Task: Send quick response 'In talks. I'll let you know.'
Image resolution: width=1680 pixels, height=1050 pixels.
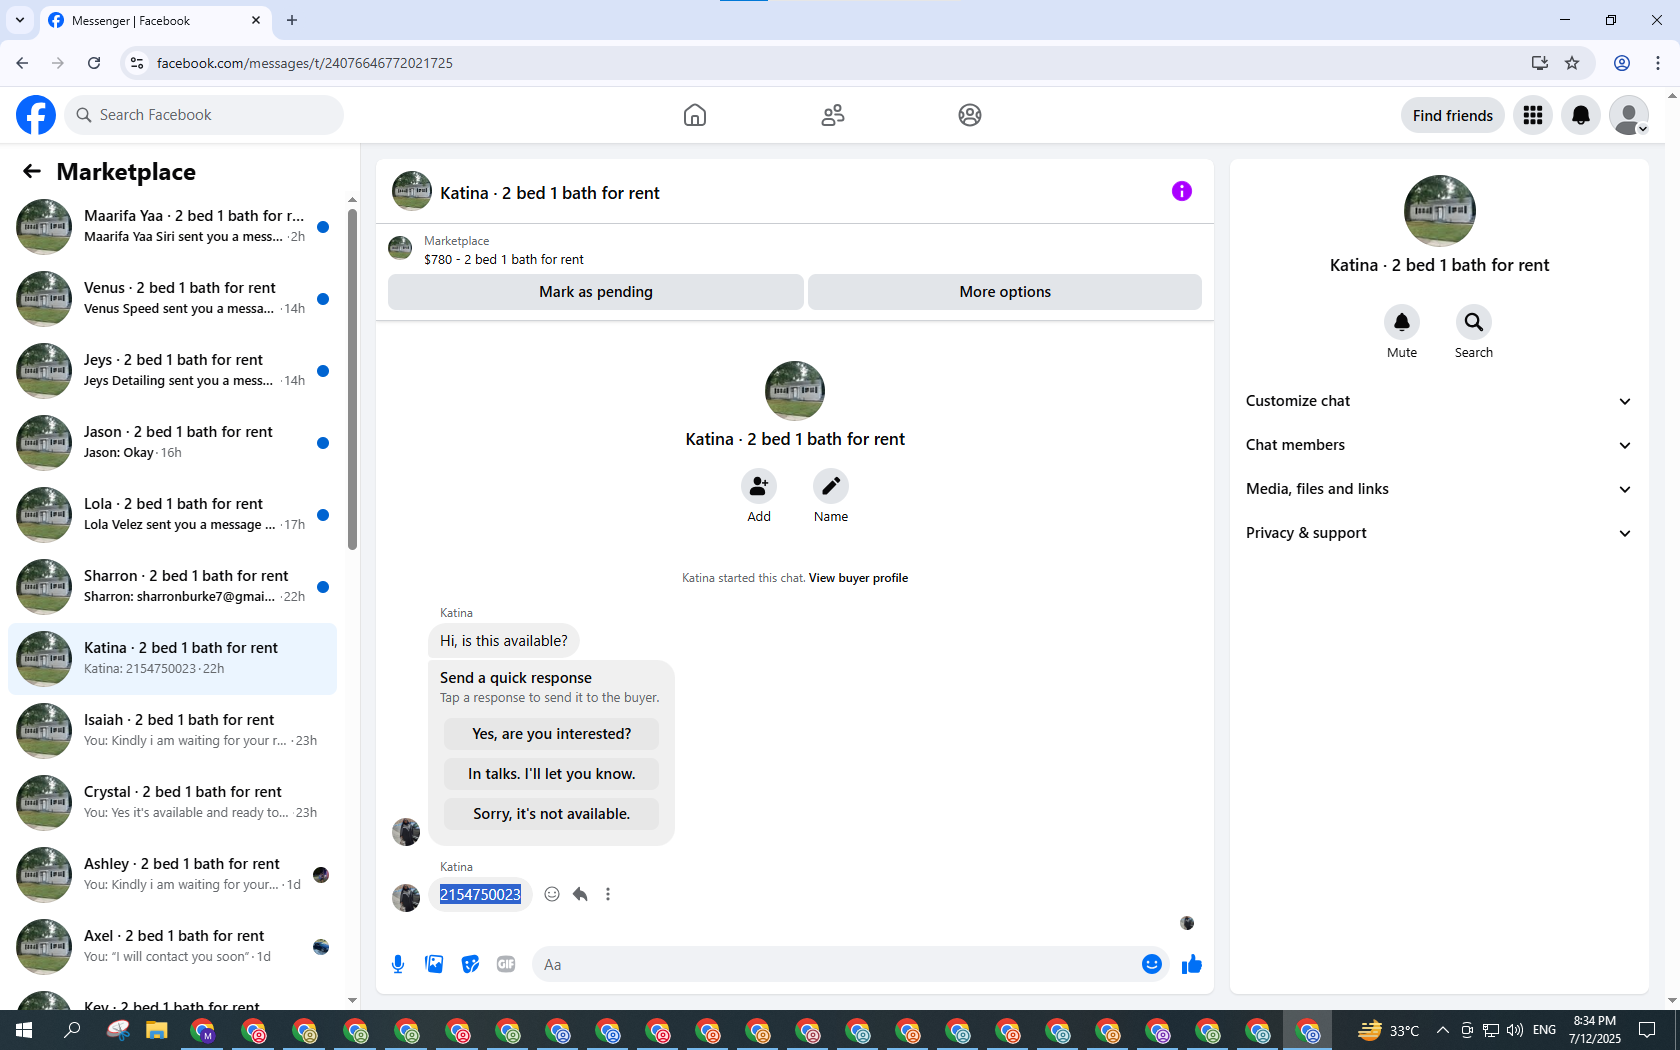Action: tap(552, 774)
